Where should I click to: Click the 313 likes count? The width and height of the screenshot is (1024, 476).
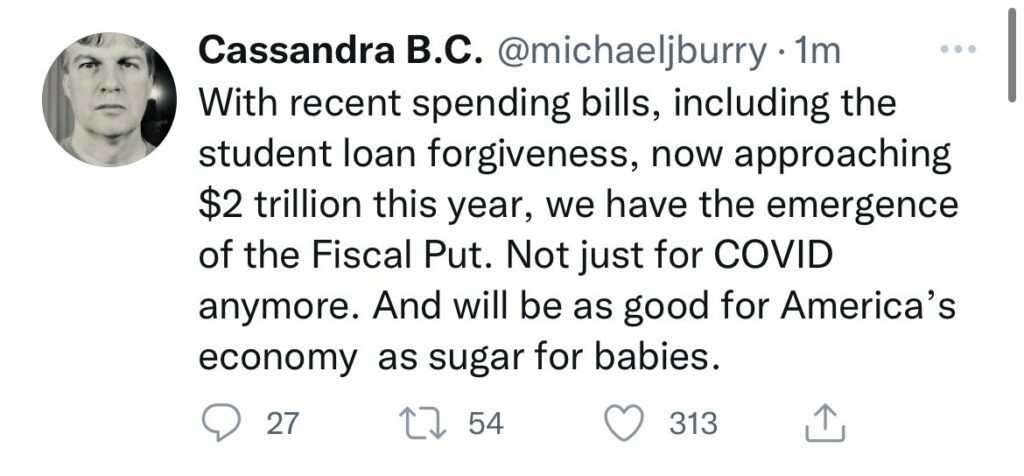coord(693,424)
